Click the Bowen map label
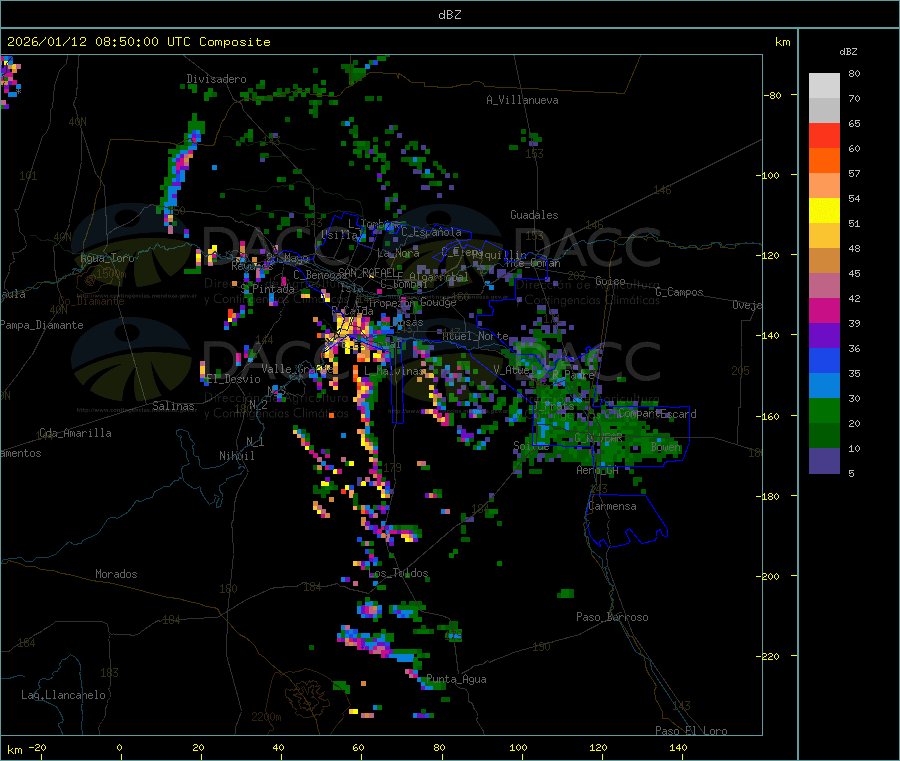900x761 pixels. [666, 446]
